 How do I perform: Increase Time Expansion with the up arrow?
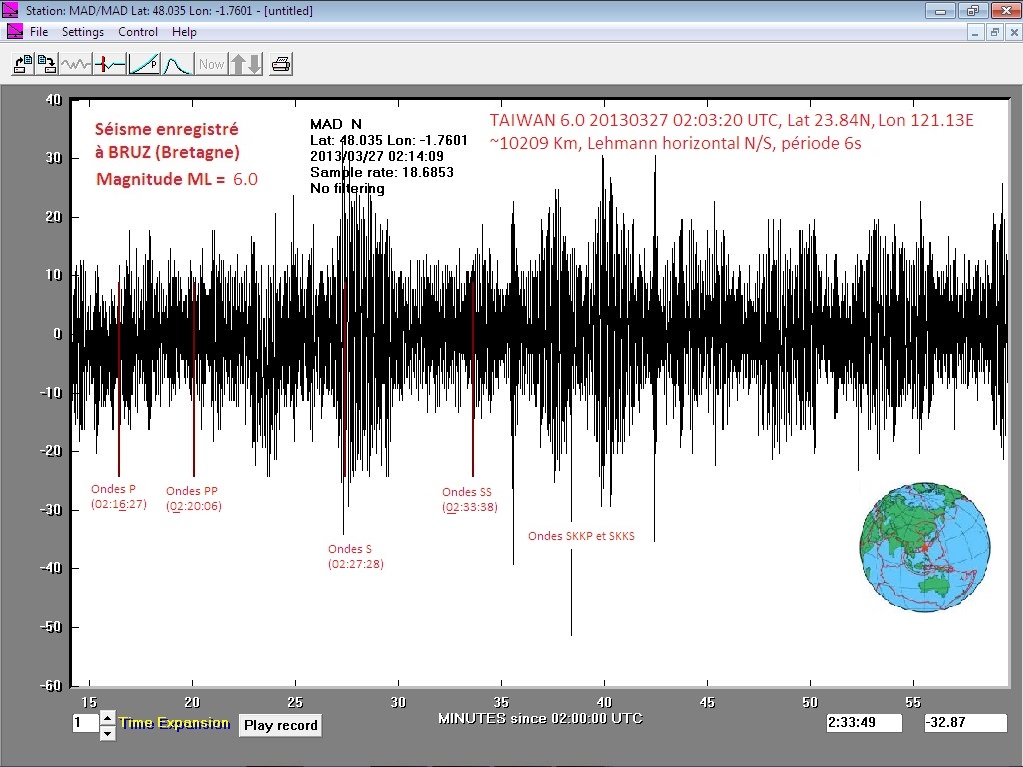(x=108, y=718)
